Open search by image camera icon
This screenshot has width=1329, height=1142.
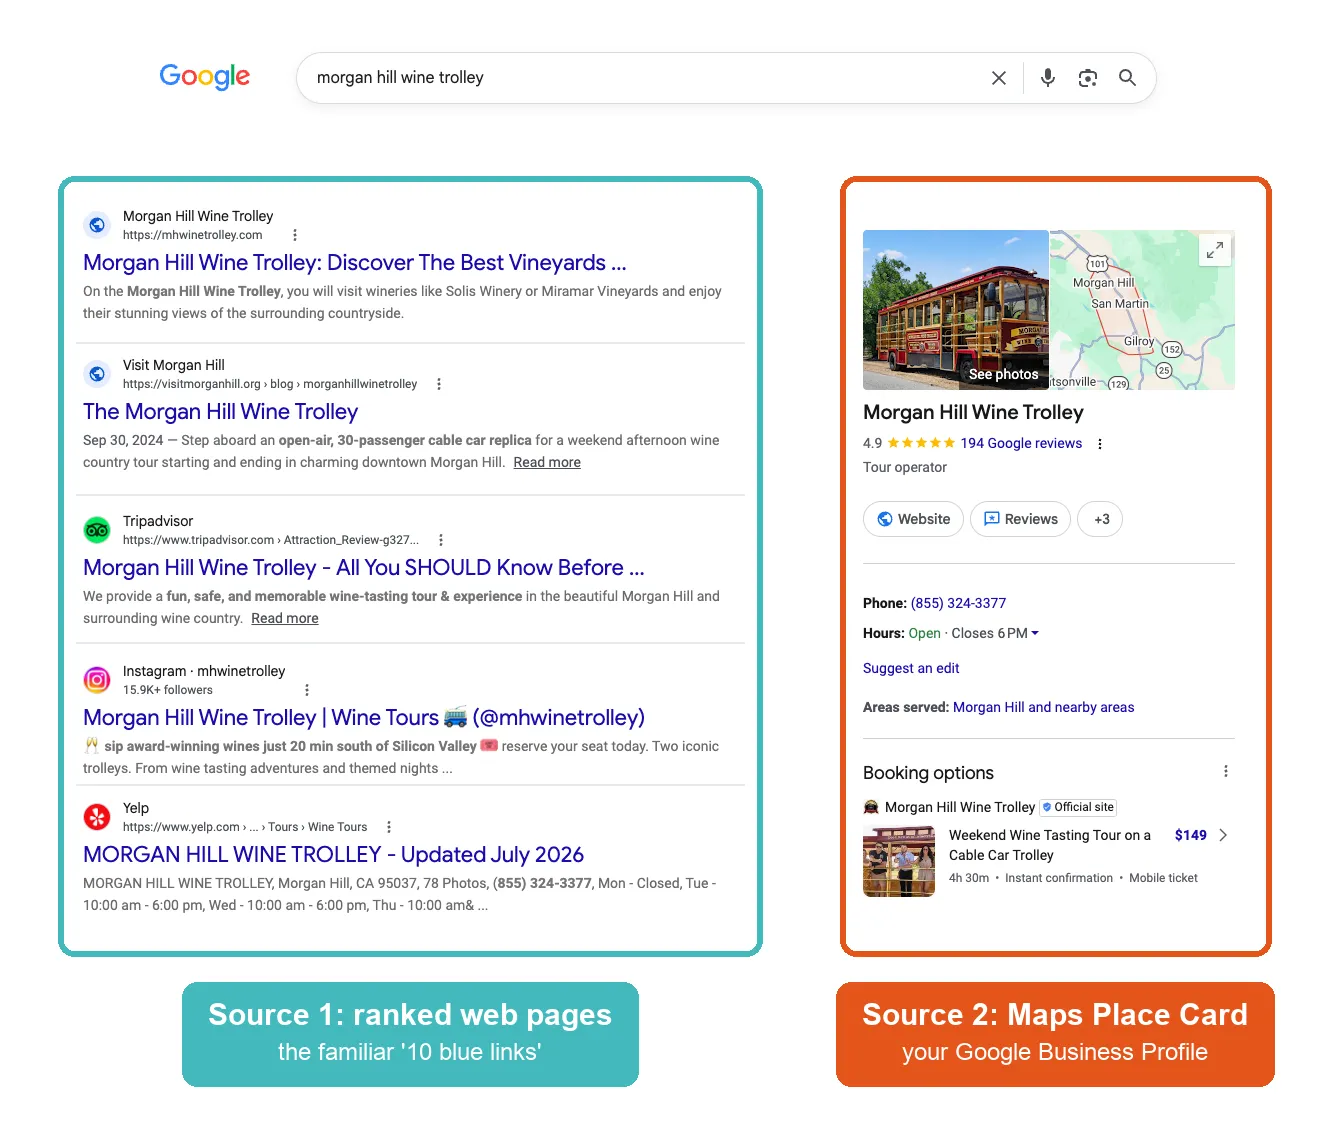point(1088,78)
